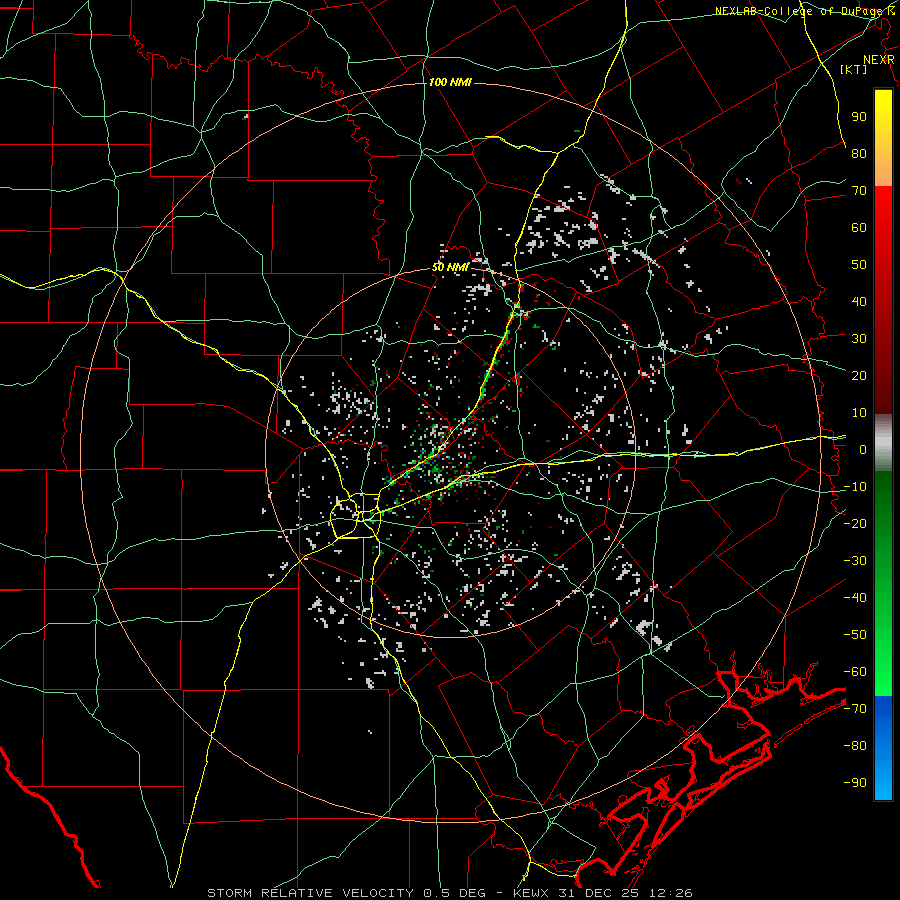Click the 0 value on the velocity scale
Image resolution: width=900 pixels, height=900 pixels.
click(x=863, y=449)
